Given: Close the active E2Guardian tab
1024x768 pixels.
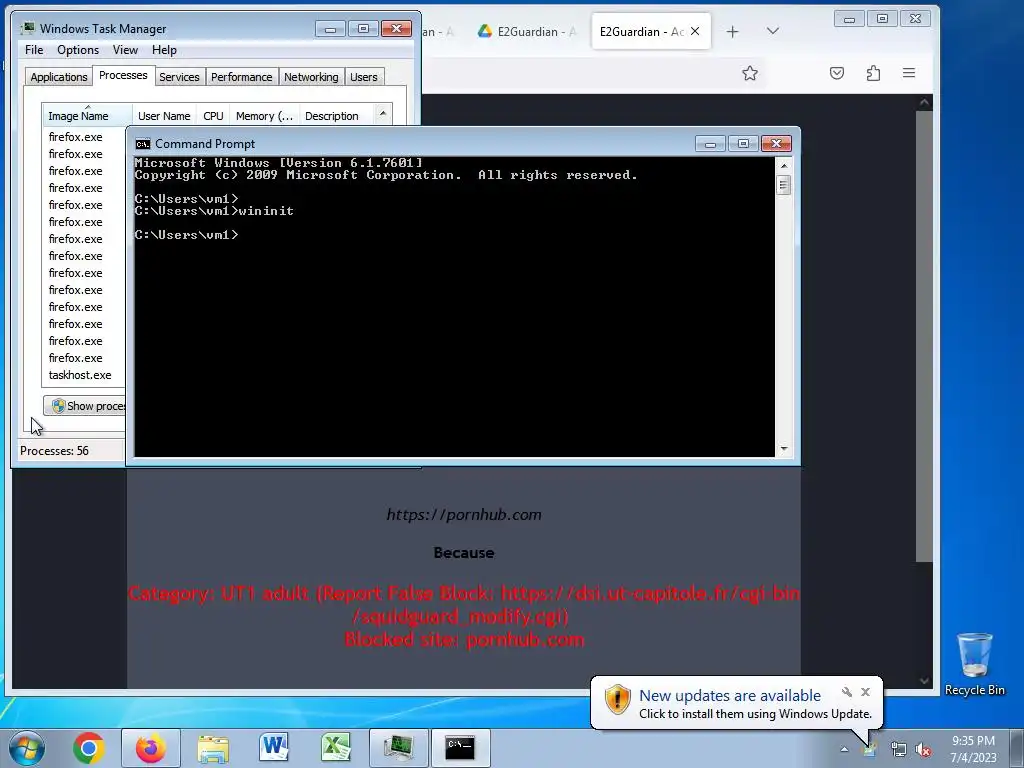Looking at the screenshot, I should click(695, 31).
